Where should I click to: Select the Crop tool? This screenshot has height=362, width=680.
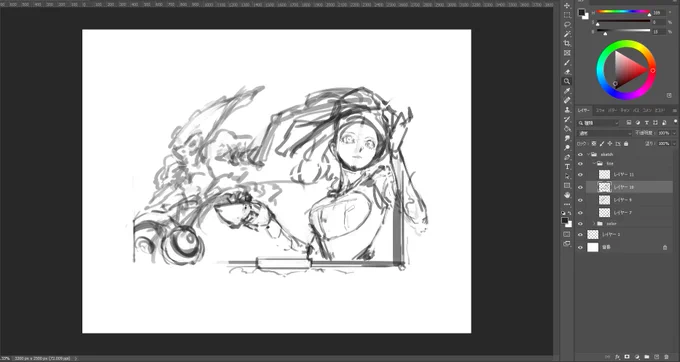point(567,43)
